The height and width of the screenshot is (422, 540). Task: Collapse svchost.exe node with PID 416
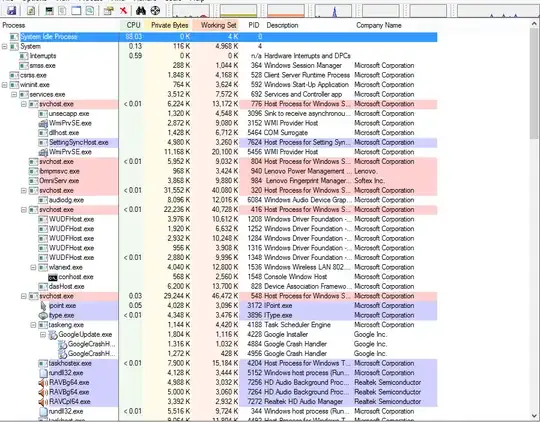tap(24, 210)
